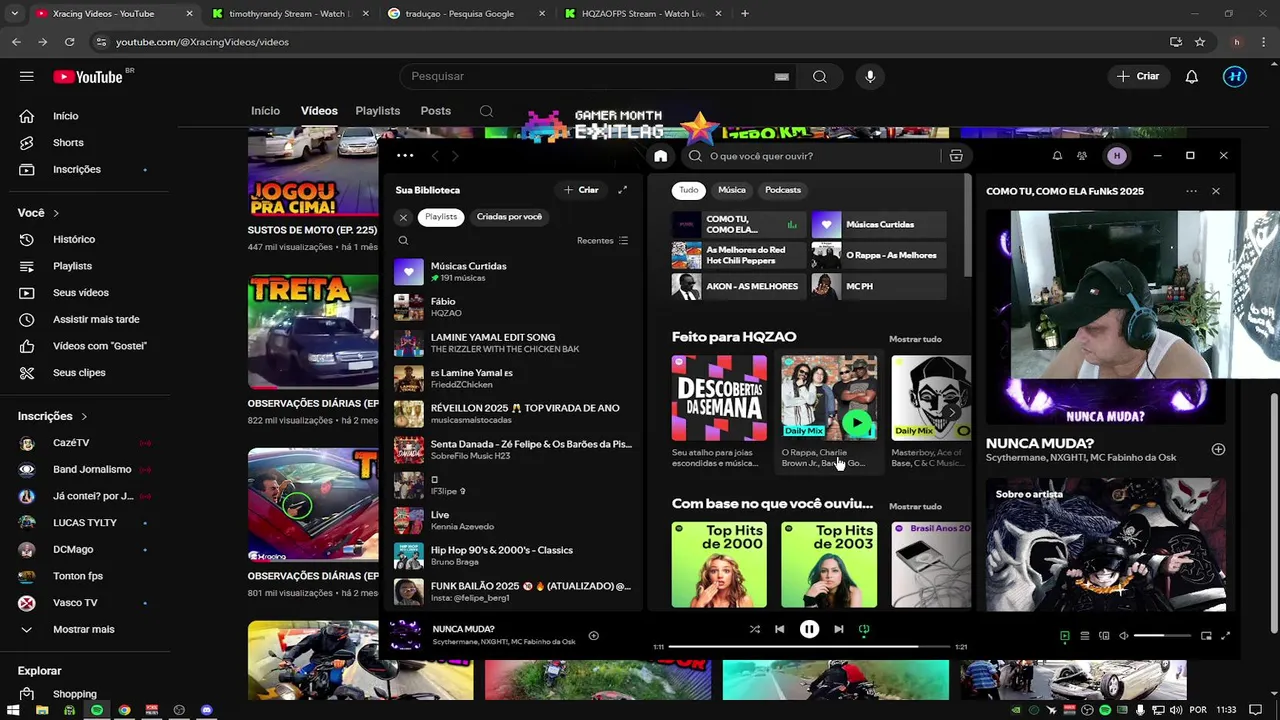Viewport: 1280px width, 720px height.
Task: Open the channel Início tab
Action: pos(265,111)
